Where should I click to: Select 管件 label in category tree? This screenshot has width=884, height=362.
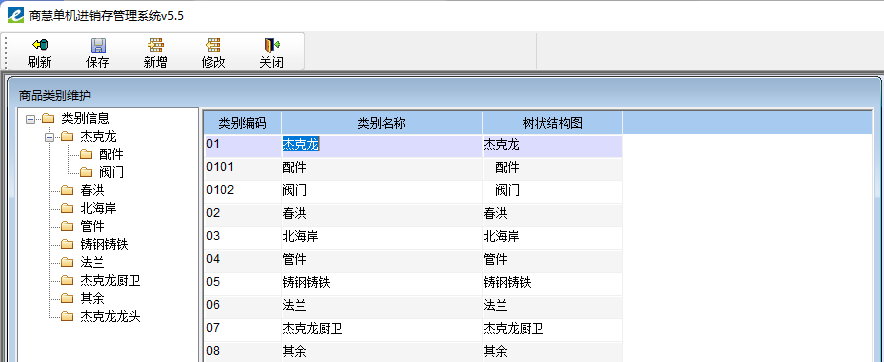92,226
